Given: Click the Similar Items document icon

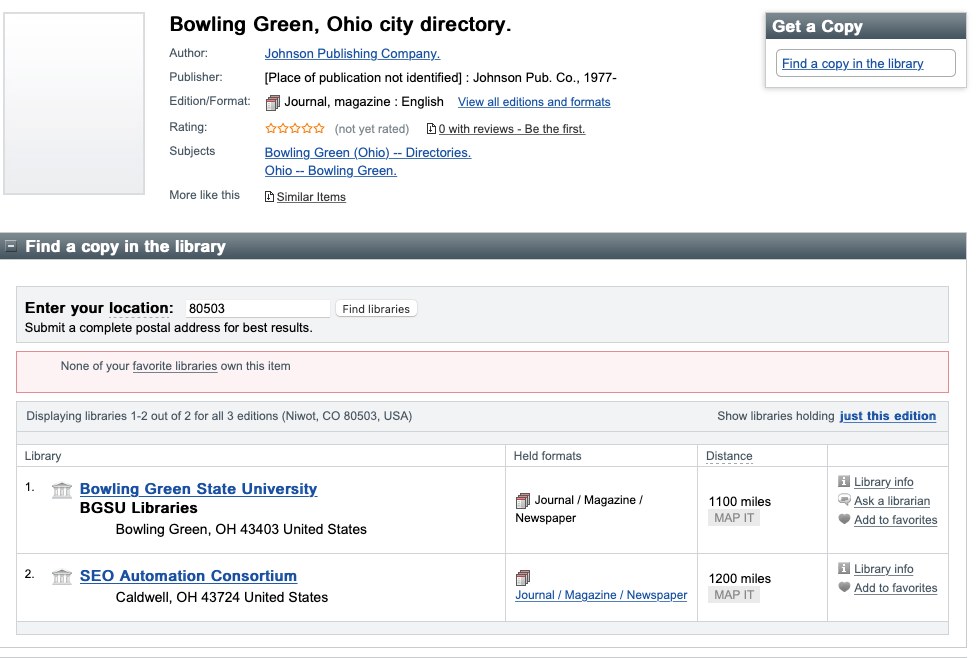Looking at the screenshot, I should click(269, 197).
